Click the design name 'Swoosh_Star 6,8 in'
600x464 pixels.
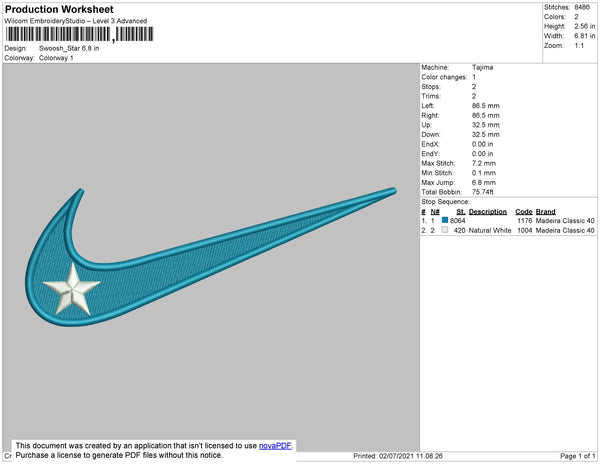click(69, 49)
